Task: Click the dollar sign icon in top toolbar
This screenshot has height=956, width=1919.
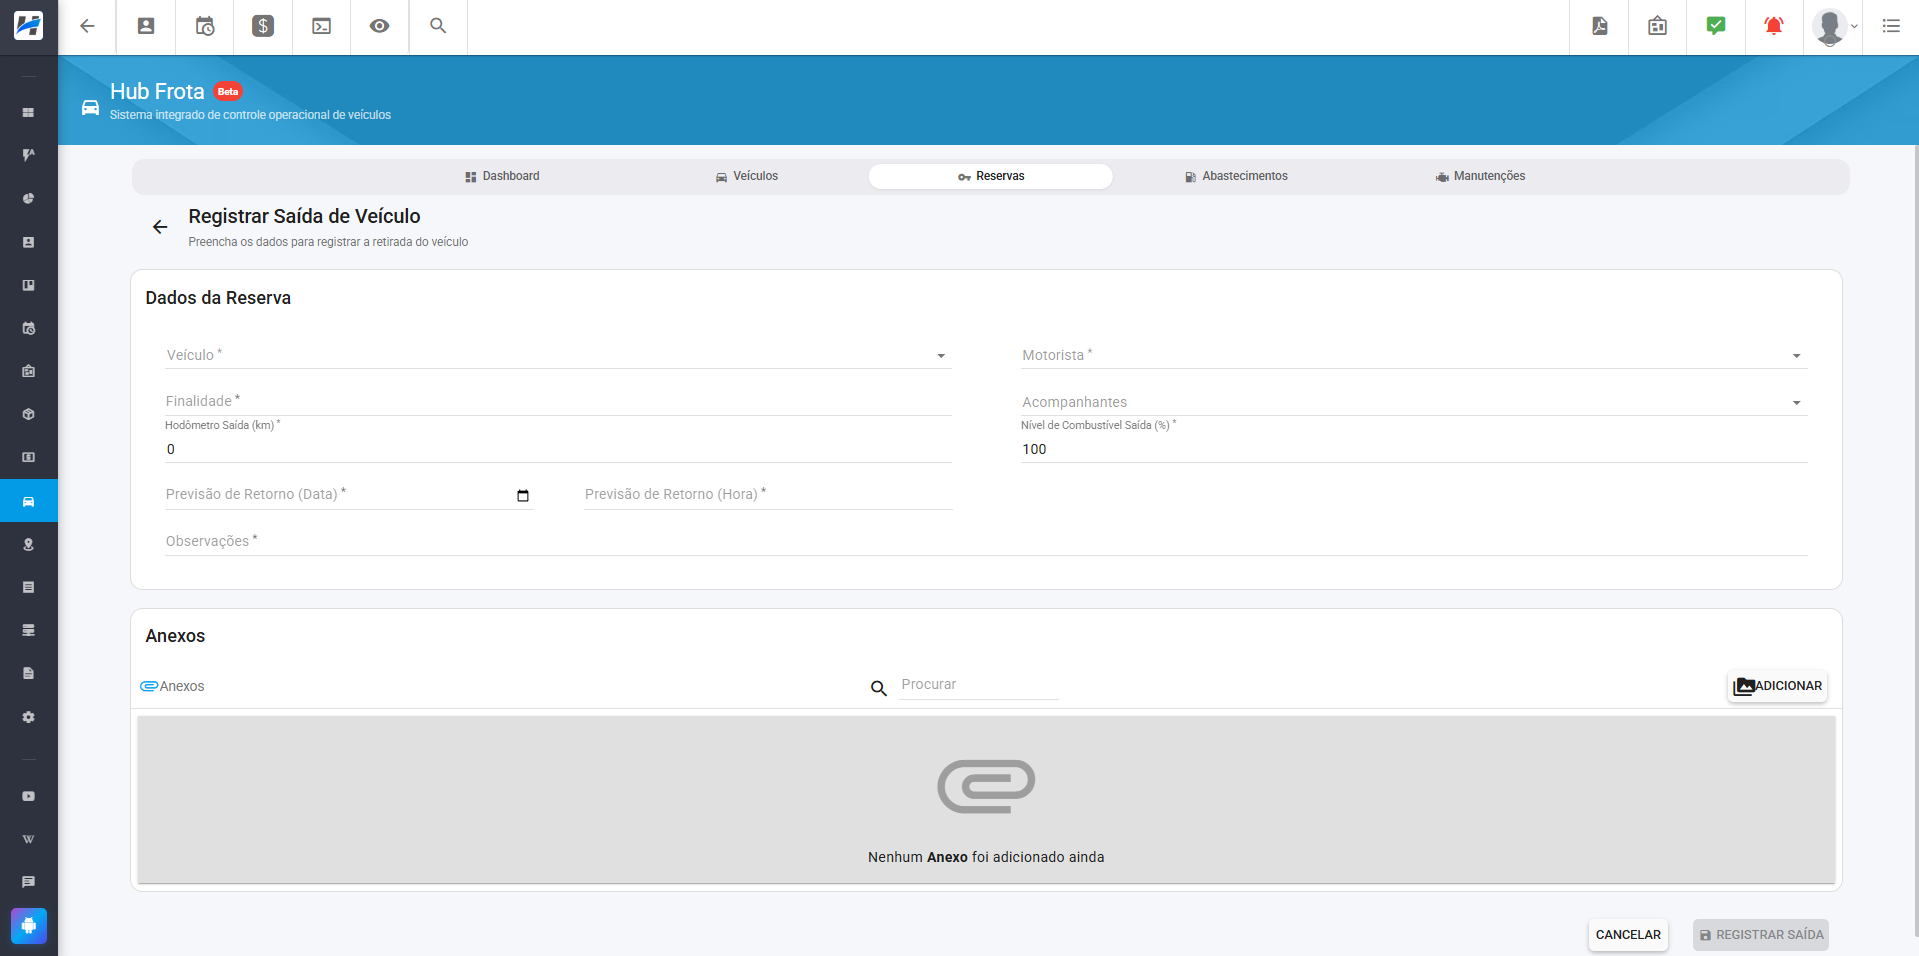Action: pos(263,26)
